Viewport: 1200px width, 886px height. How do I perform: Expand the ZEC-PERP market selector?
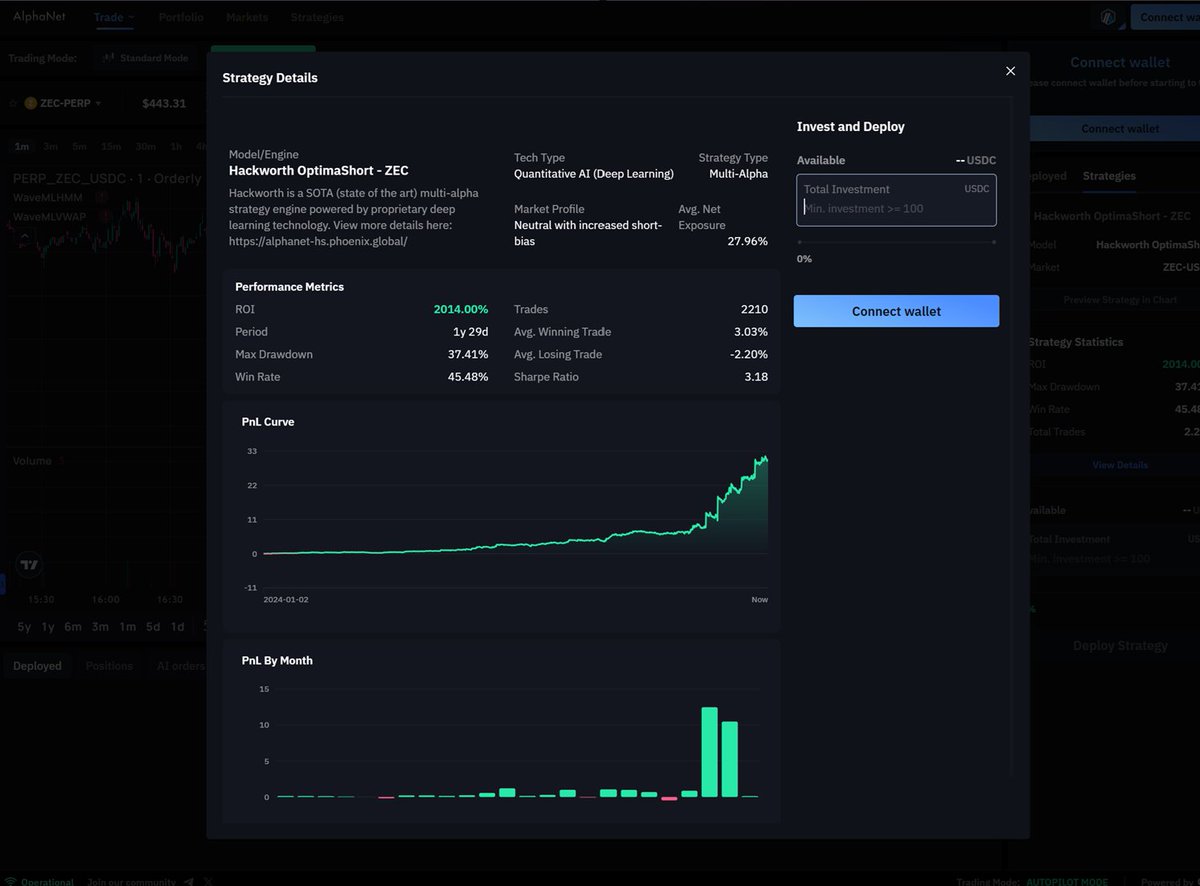(x=97, y=103)
